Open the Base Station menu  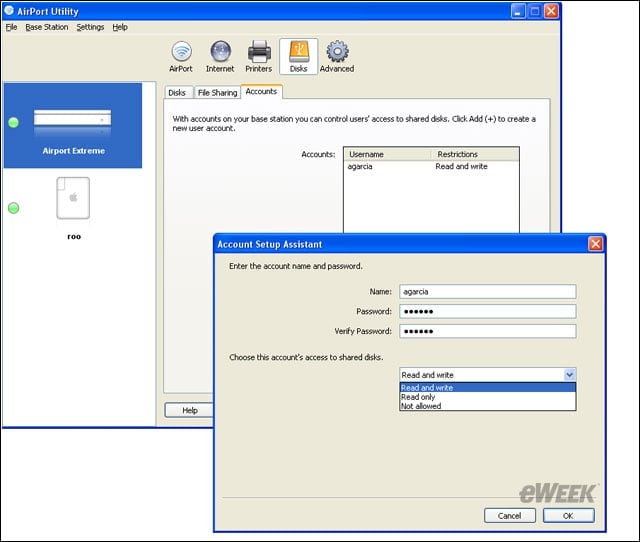[47, 27]
